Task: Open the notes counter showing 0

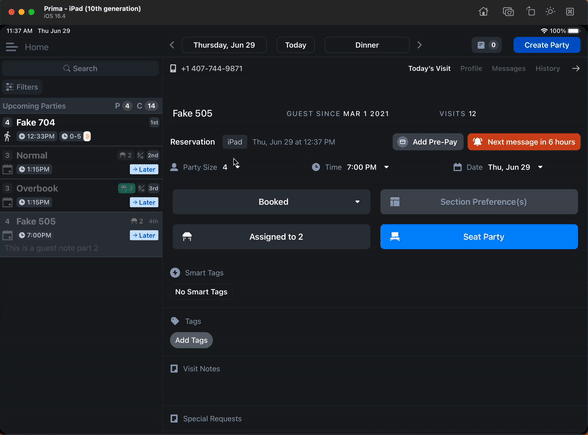Action: coord(487,45)
